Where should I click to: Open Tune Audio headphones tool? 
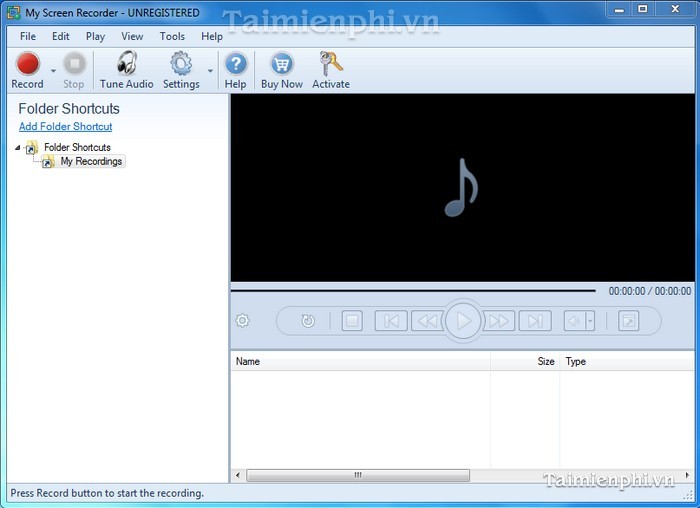click(x=127, y=70)
